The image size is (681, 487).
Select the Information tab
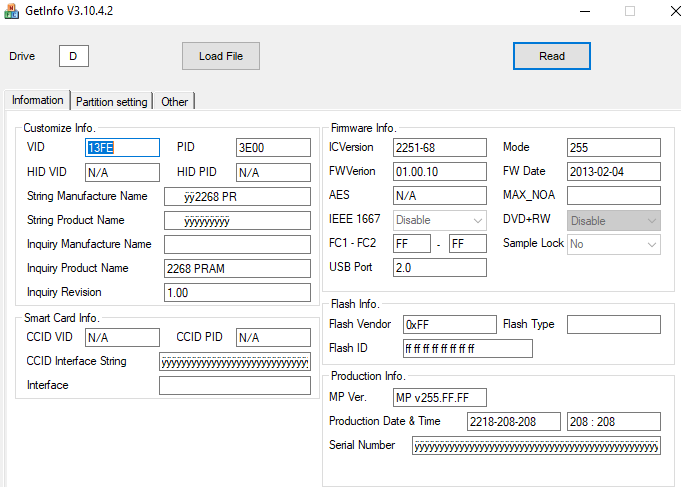click(x=37, y=100)
